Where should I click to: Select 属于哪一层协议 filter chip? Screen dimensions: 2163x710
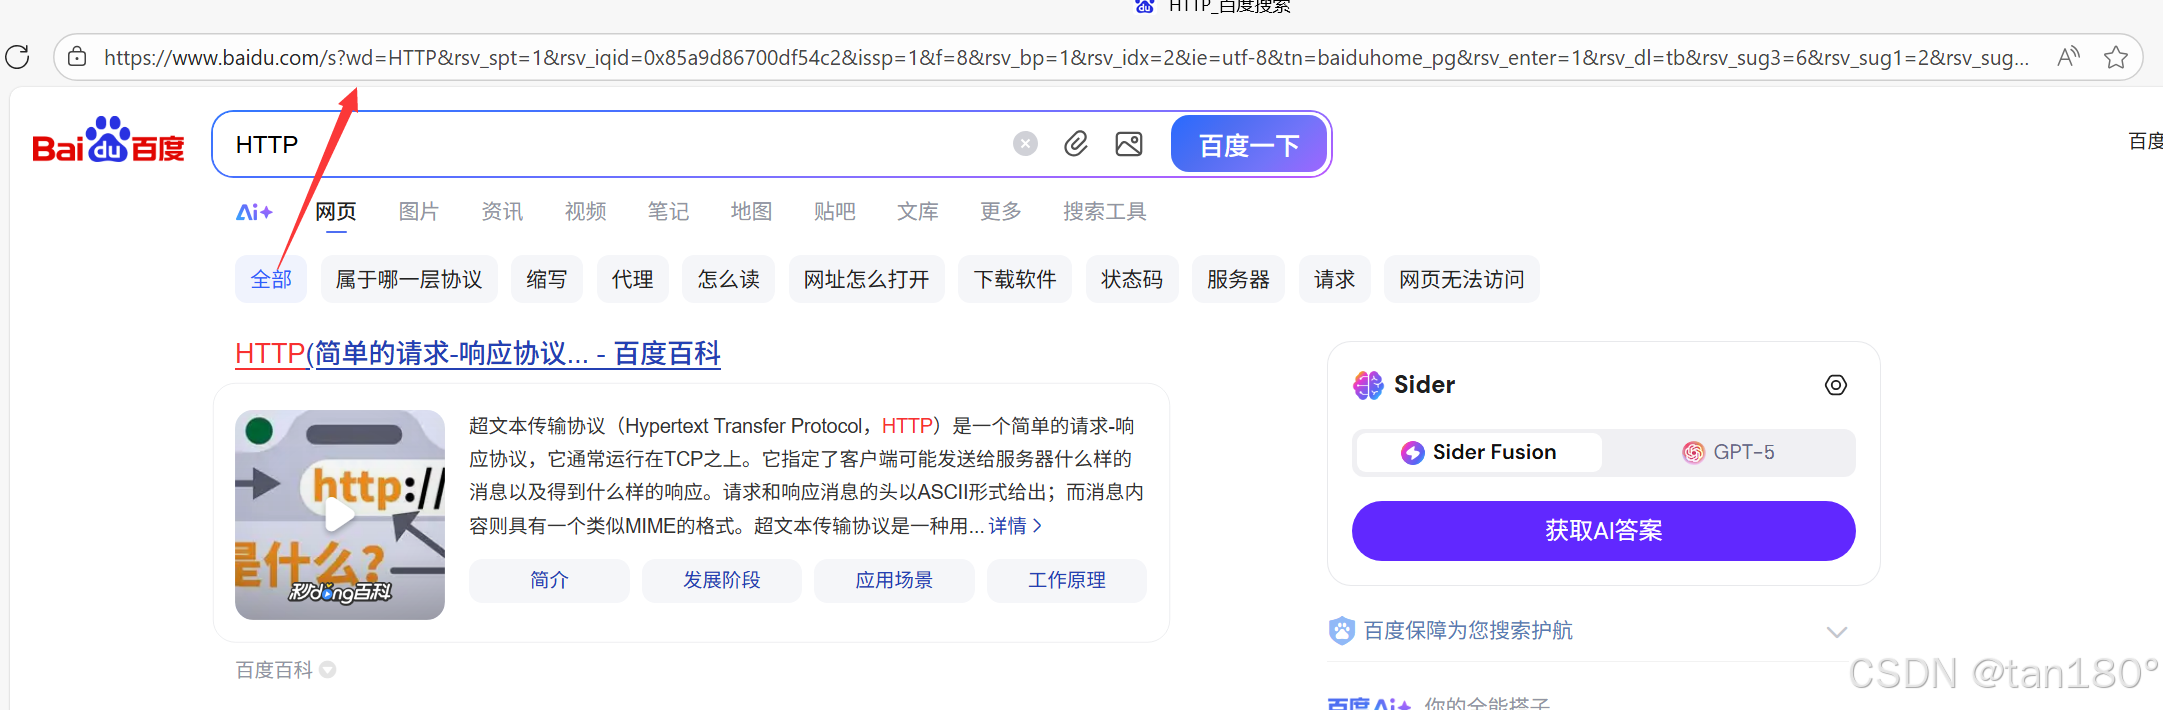[x=409, y=279]
